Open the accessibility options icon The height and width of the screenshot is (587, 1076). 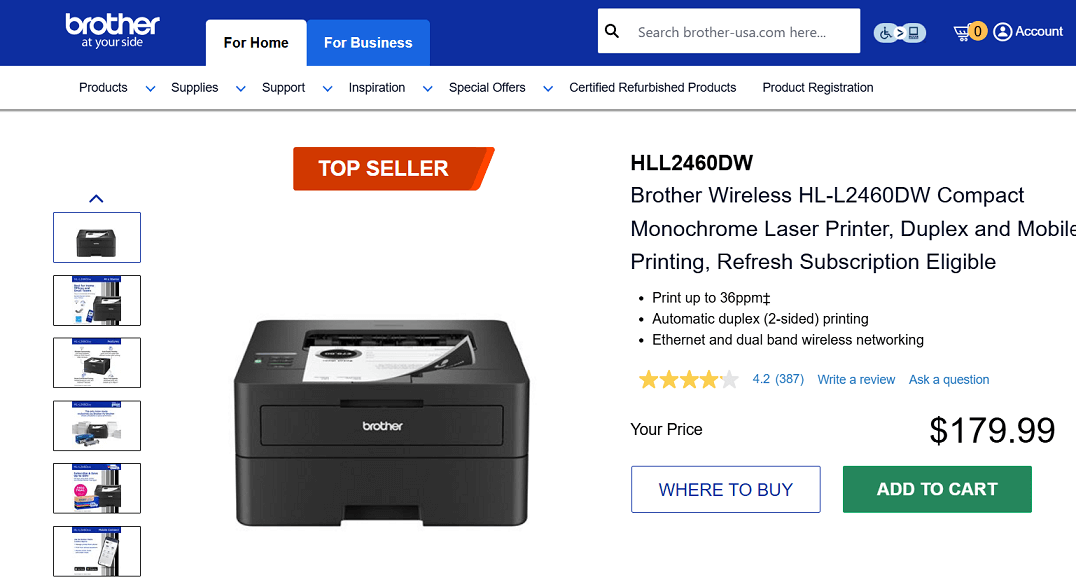click(899, 32)
